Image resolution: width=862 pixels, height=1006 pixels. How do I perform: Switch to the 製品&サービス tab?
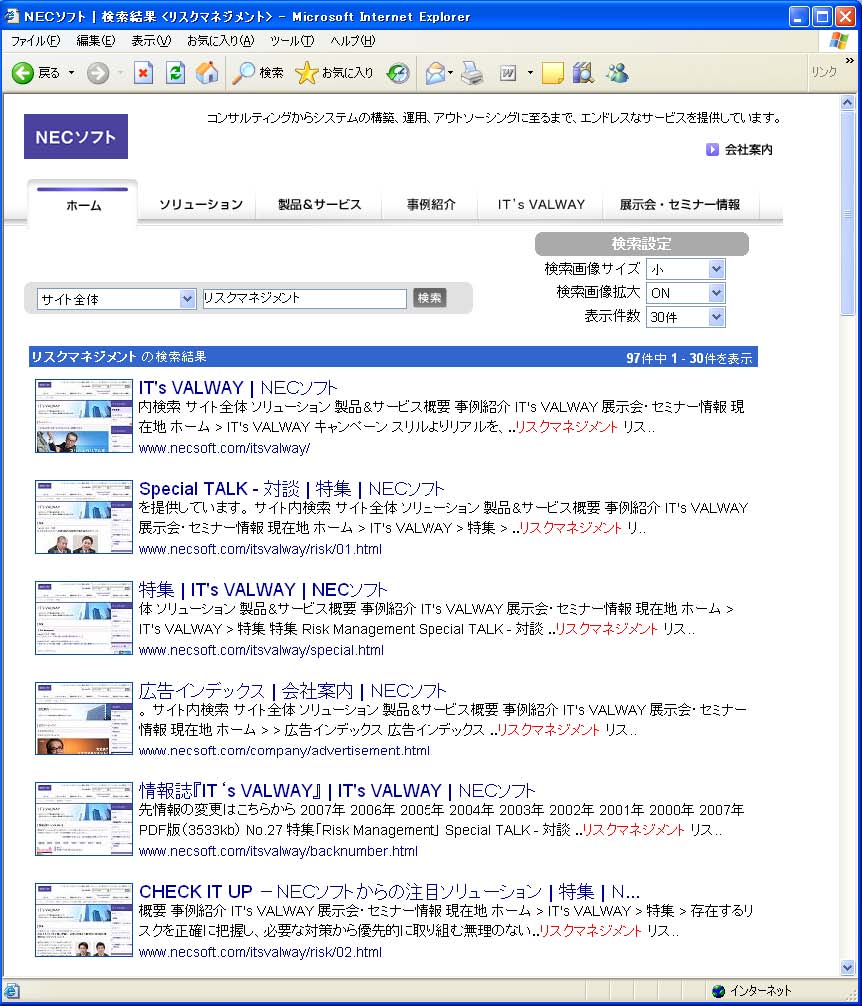(x=319, y=205)
